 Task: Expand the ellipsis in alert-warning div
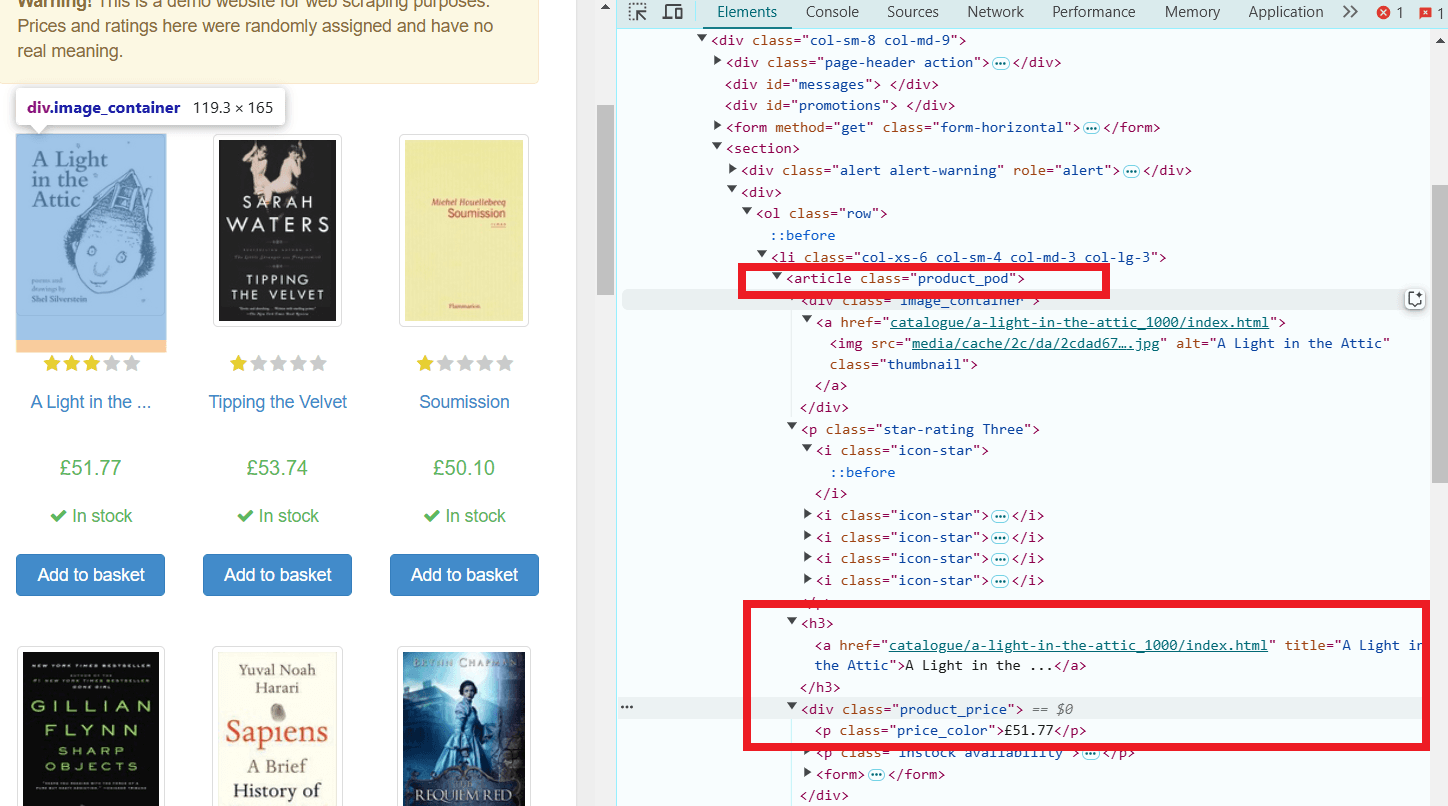[1131, 171]
